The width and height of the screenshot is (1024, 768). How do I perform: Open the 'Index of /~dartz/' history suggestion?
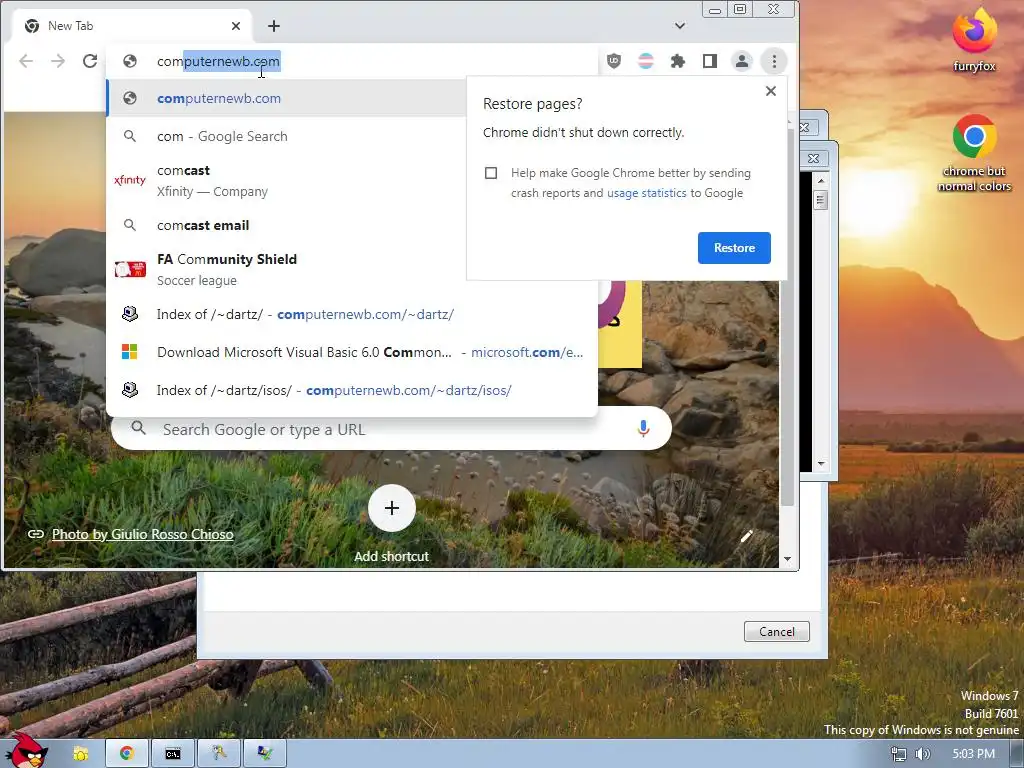352,314
